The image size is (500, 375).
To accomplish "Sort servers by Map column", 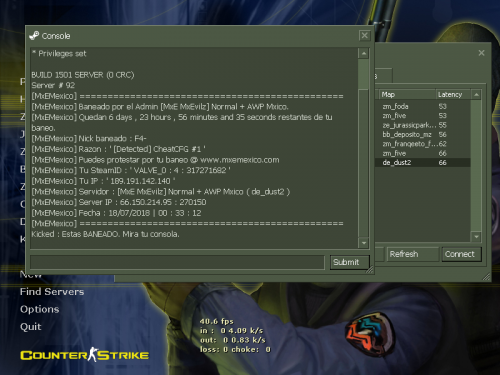I will click(407, 95).
